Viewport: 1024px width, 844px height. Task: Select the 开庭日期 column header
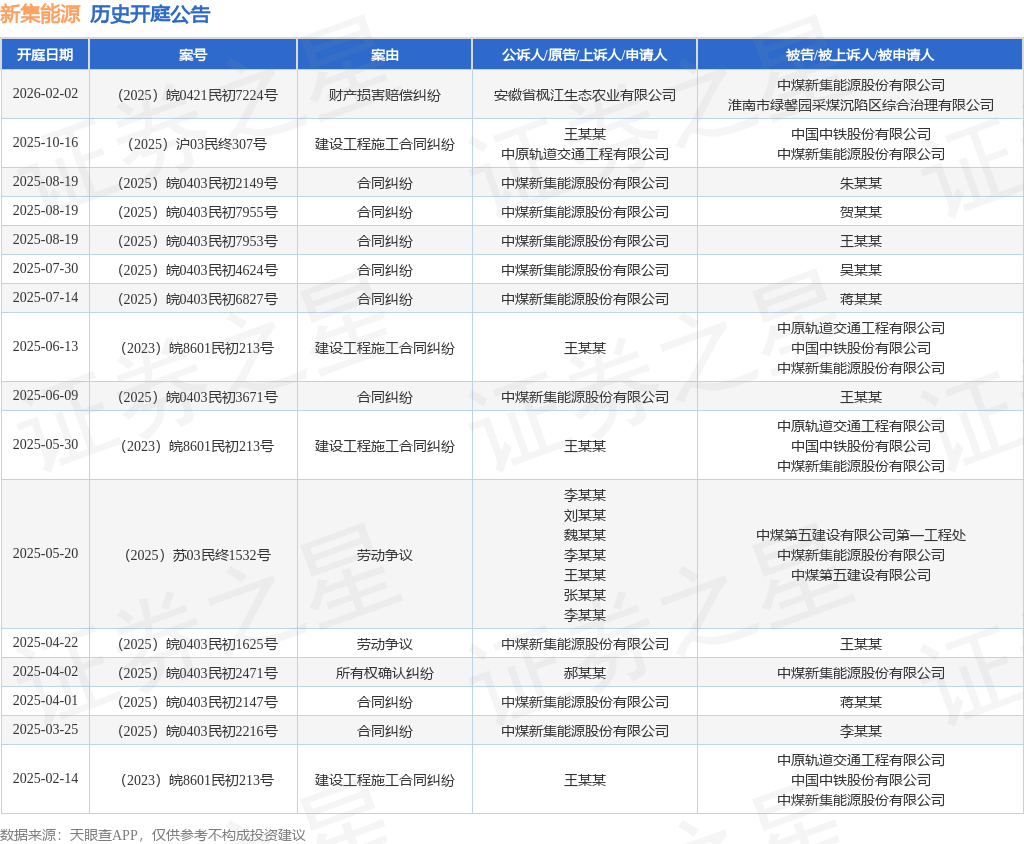pos(45,55)
